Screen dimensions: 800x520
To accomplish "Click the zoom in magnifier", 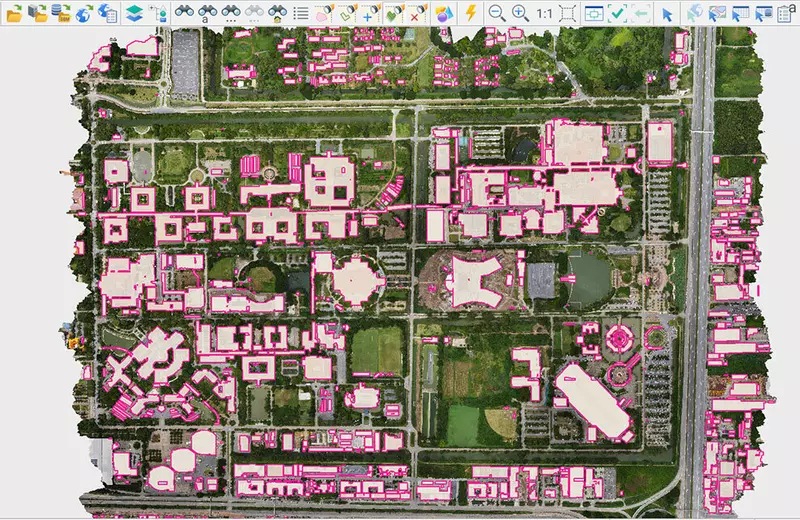I will coord(520,13).
